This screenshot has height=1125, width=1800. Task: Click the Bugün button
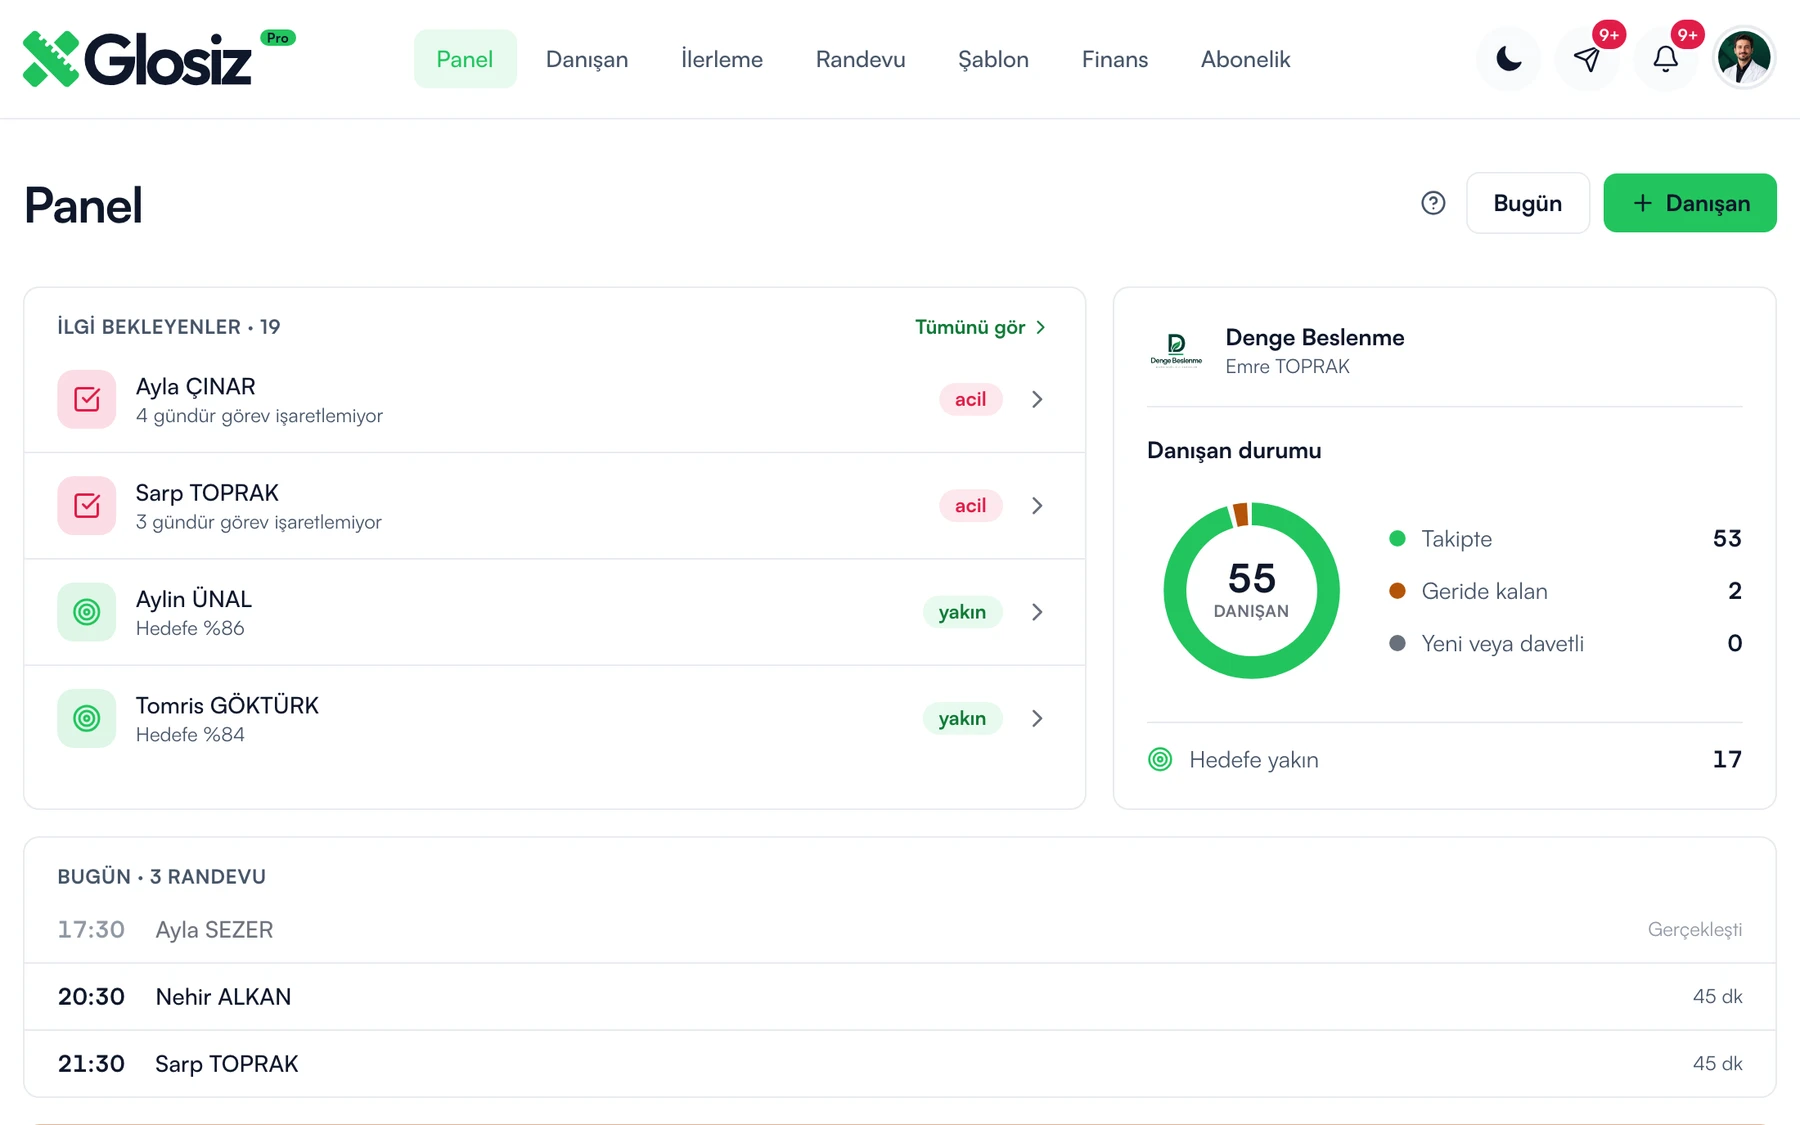tap(1527, 203)
